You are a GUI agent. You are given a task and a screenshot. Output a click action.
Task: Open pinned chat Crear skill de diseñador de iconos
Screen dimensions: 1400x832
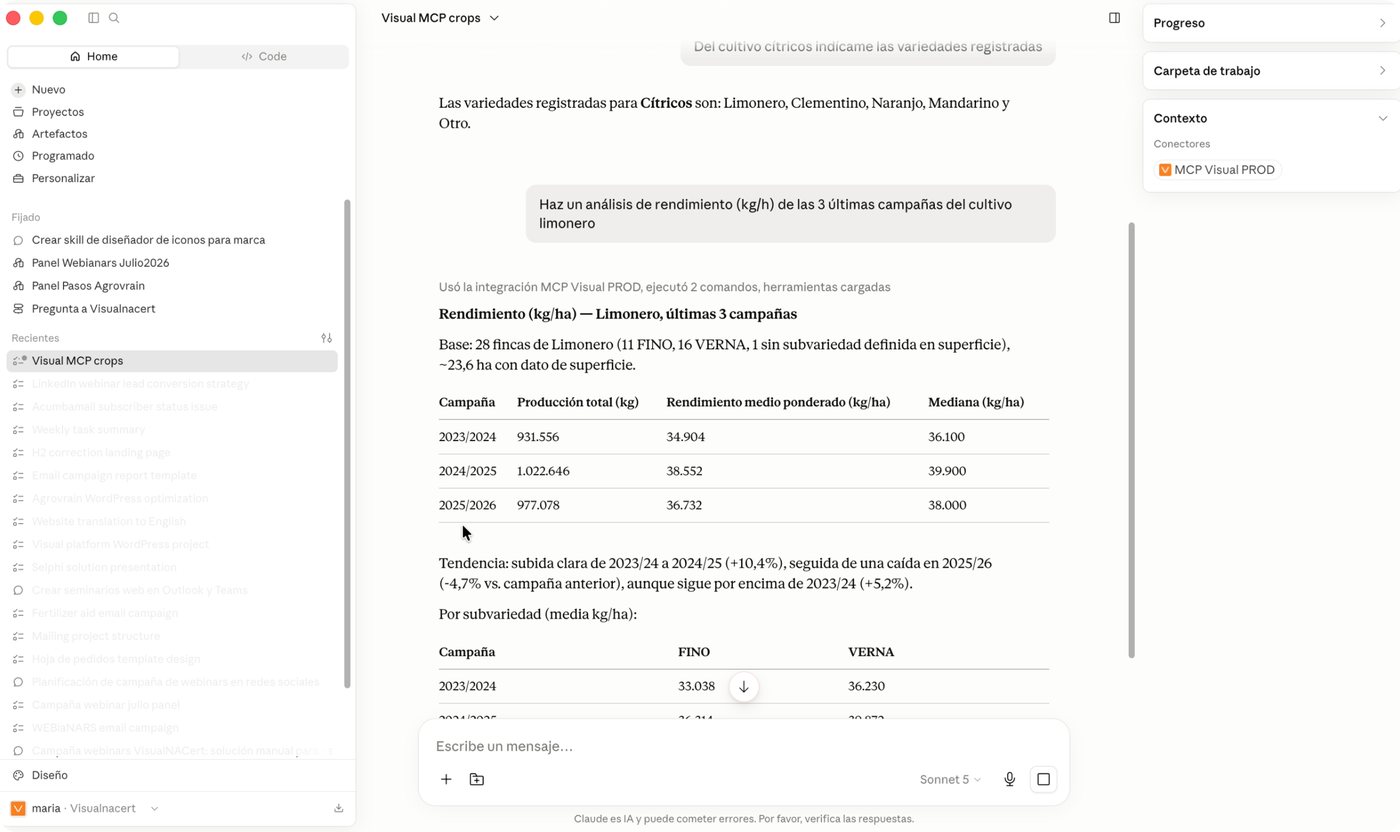tap(148, 240)
